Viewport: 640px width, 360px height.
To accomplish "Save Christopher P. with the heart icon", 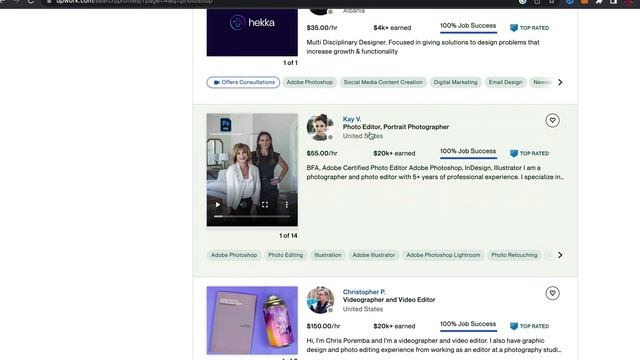I will [552, 293].
